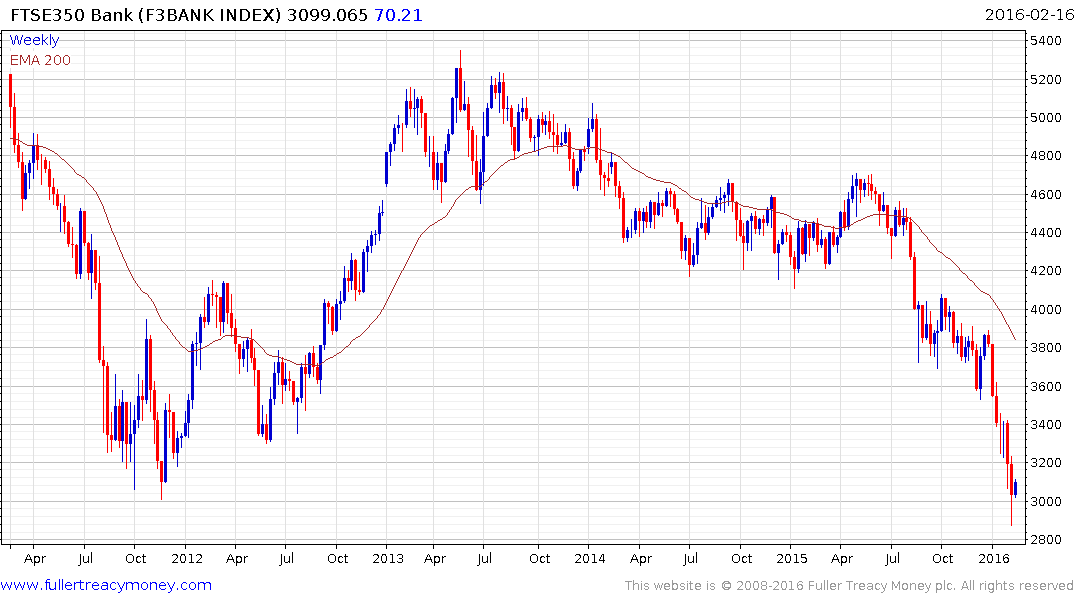This screenshot has height=600, width=1075.
Task: Click the 5000 price axis label
Action: pos(1046,118)
